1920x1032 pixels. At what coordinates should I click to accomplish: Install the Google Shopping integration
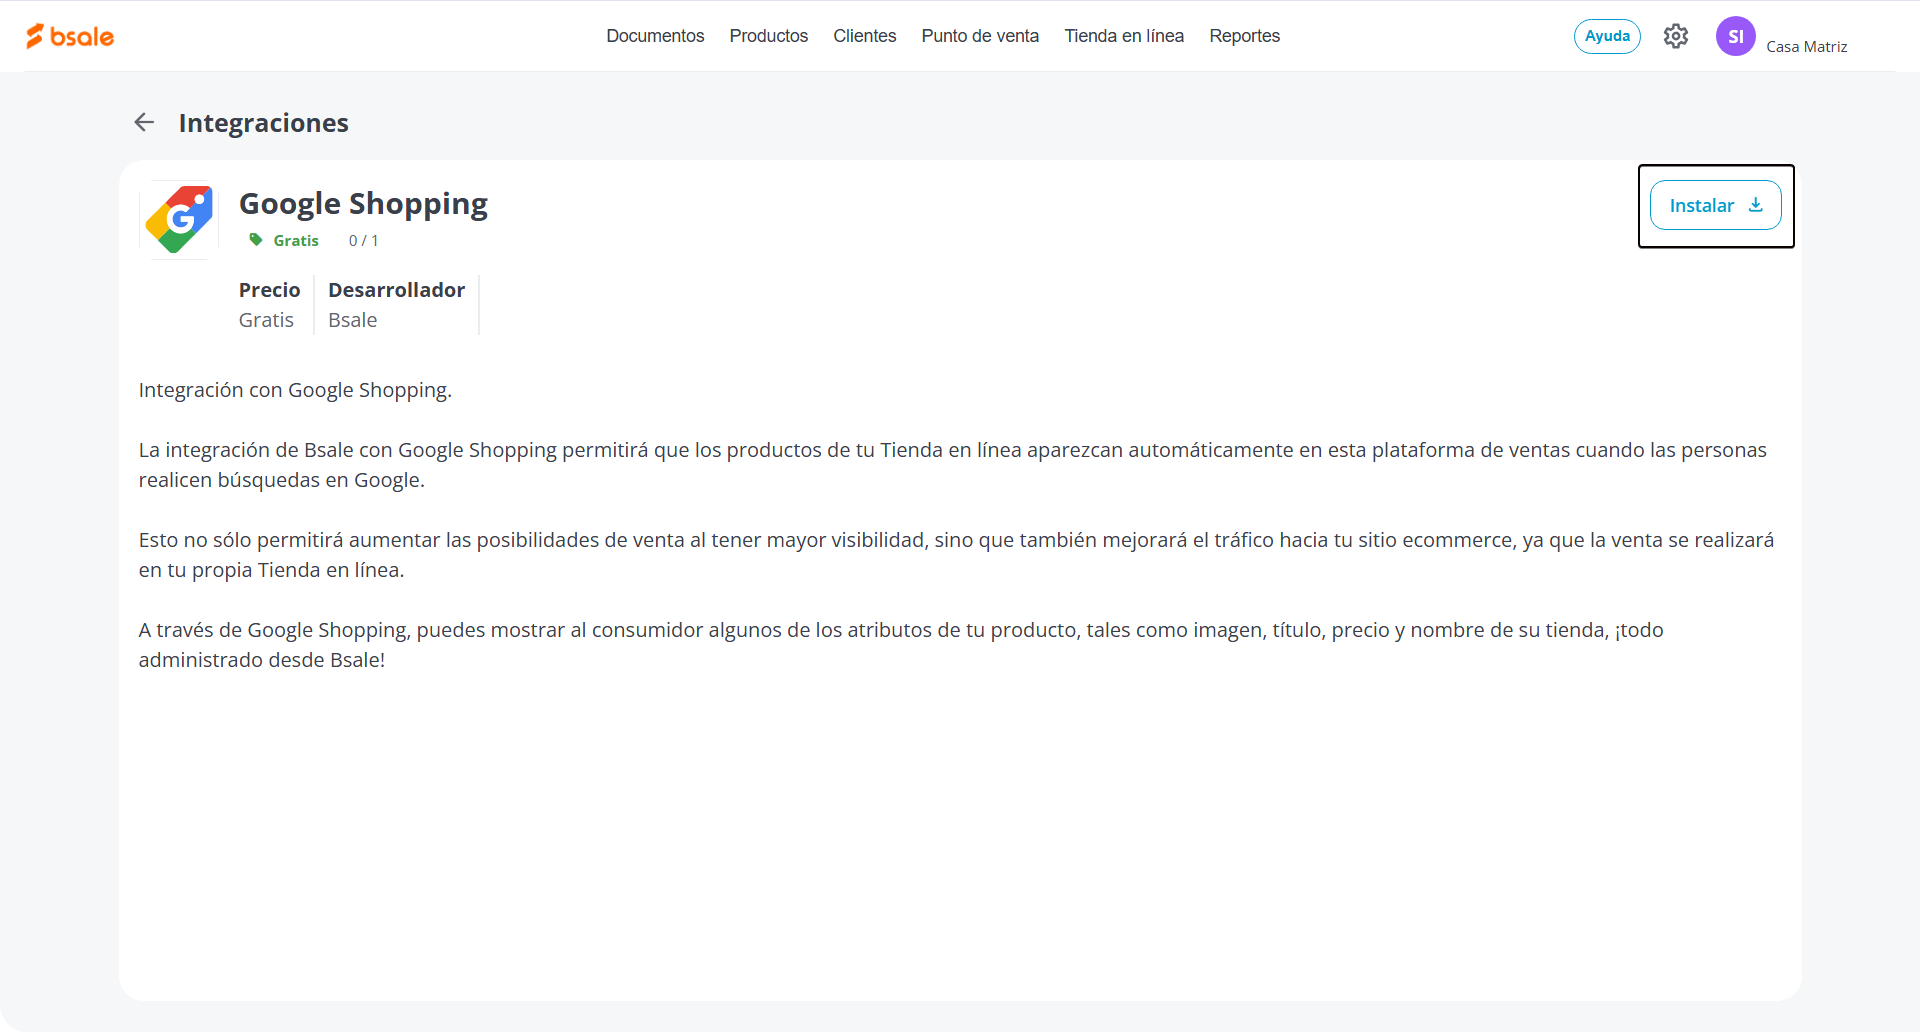coord(1716,205)
